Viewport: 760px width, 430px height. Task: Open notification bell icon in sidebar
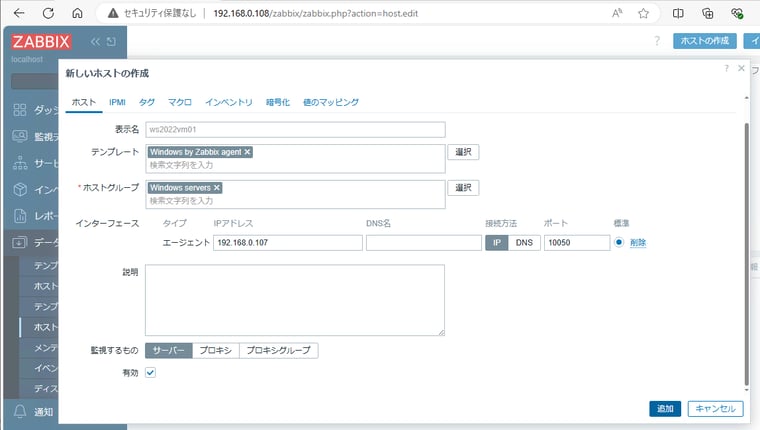pyautogui.click(x=20, y=412)
